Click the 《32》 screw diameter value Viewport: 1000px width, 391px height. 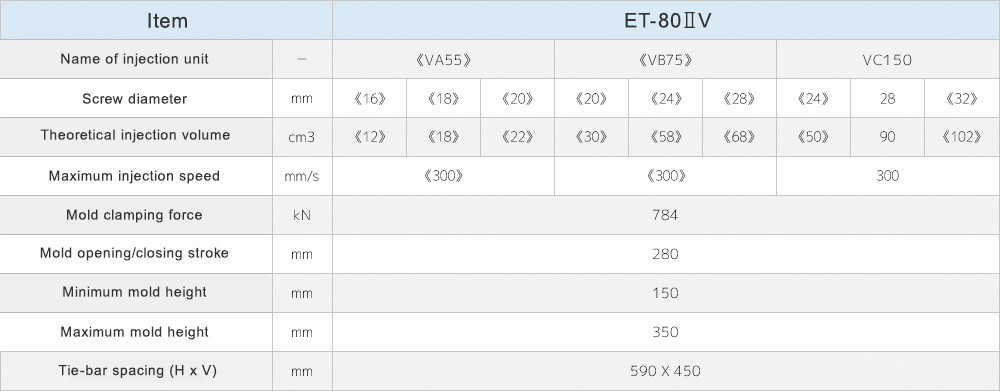[962, 99]
